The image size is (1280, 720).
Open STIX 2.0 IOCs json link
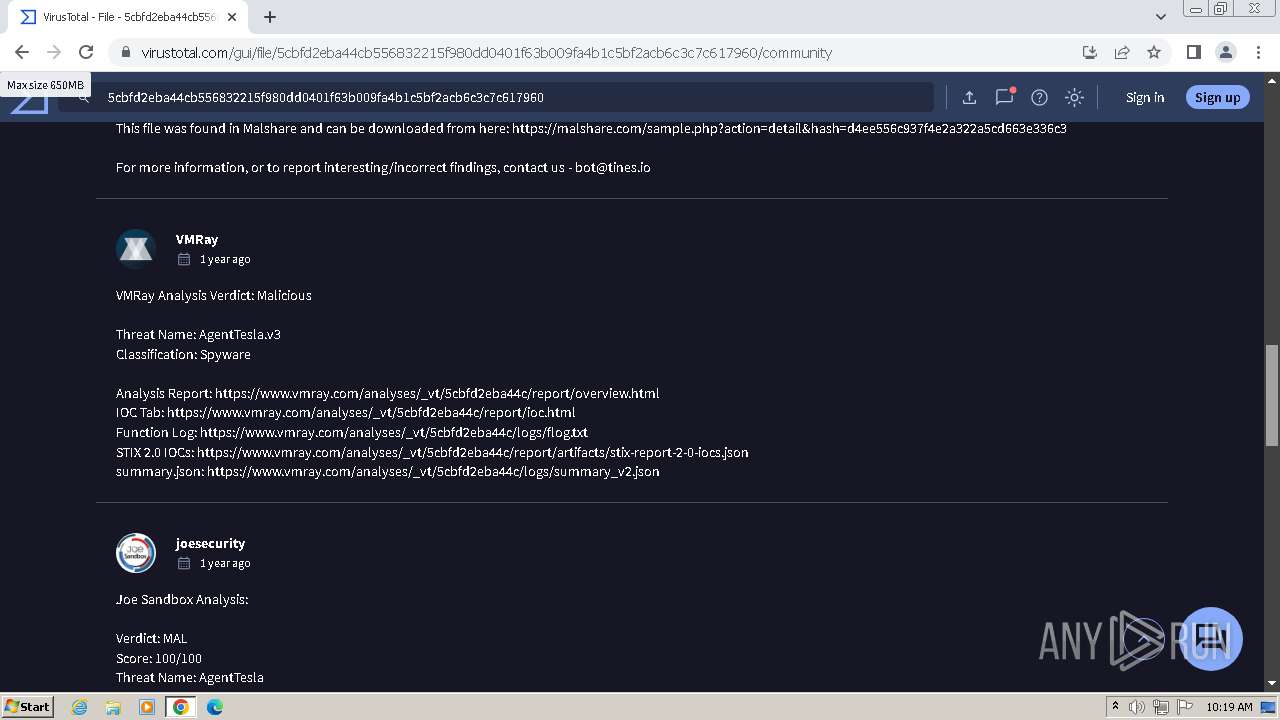pos(472,452)
